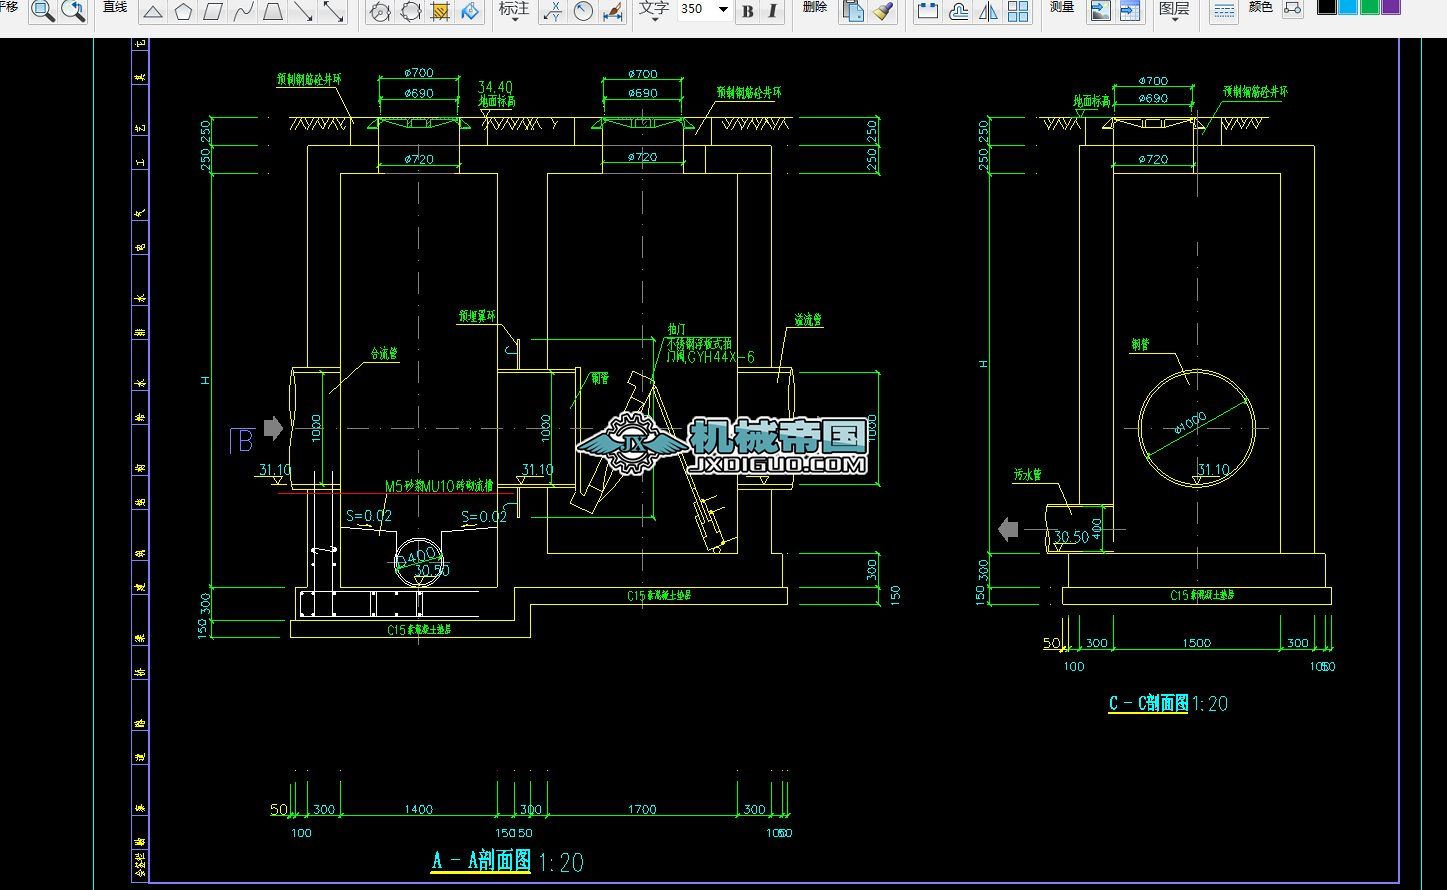Pick the freehand curve tool

(x=243, y=12)
